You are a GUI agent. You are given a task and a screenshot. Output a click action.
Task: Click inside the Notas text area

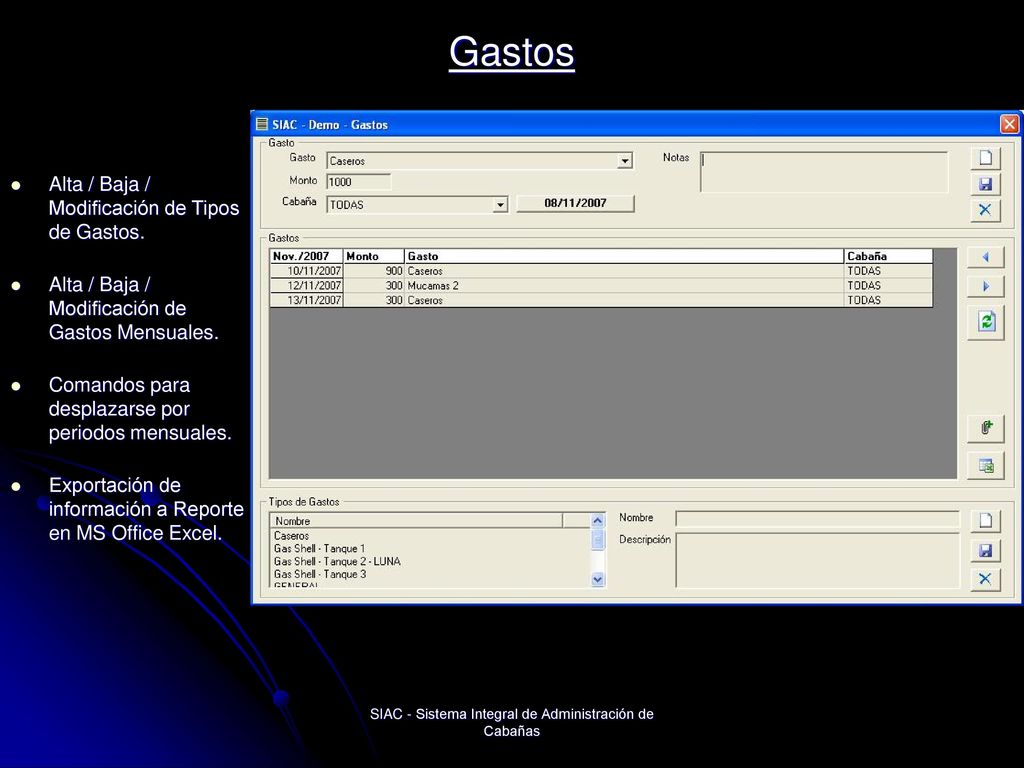coord(824,172)
